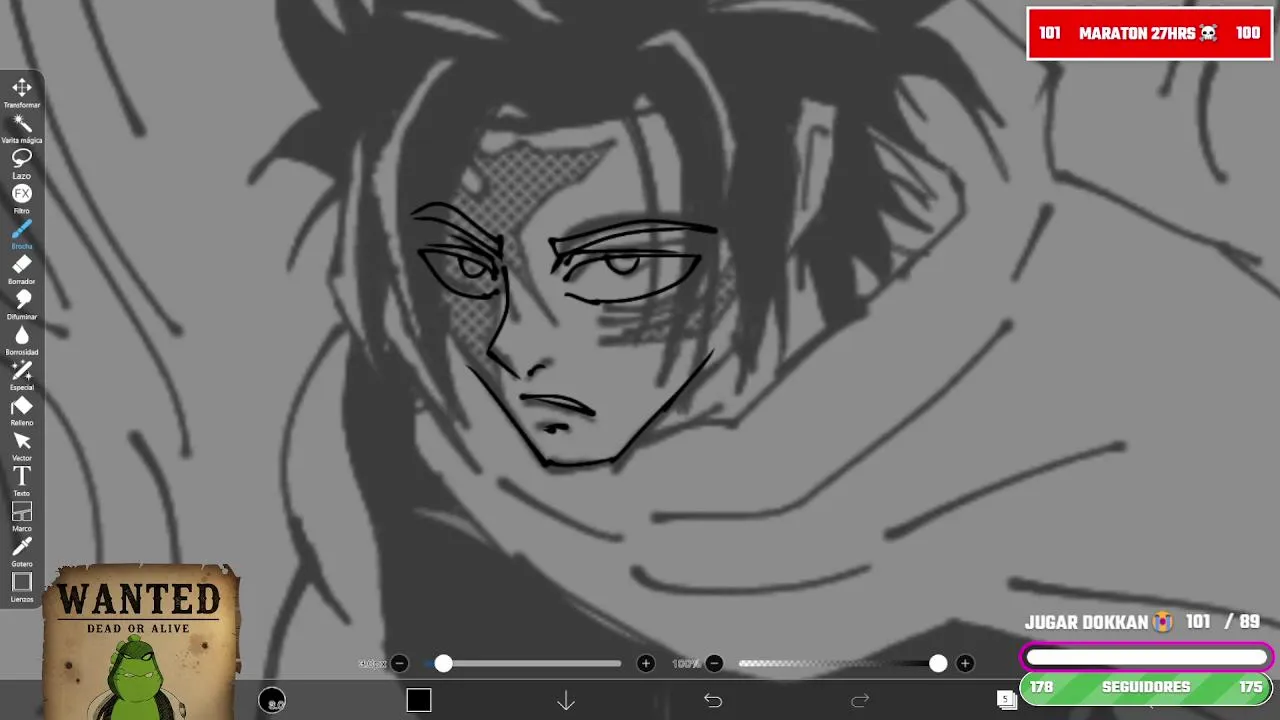The width and height of the screenshot is (1280, 720).
Task: Click the SEGUIDORES follower goal bar
Action: [1146, 688]
